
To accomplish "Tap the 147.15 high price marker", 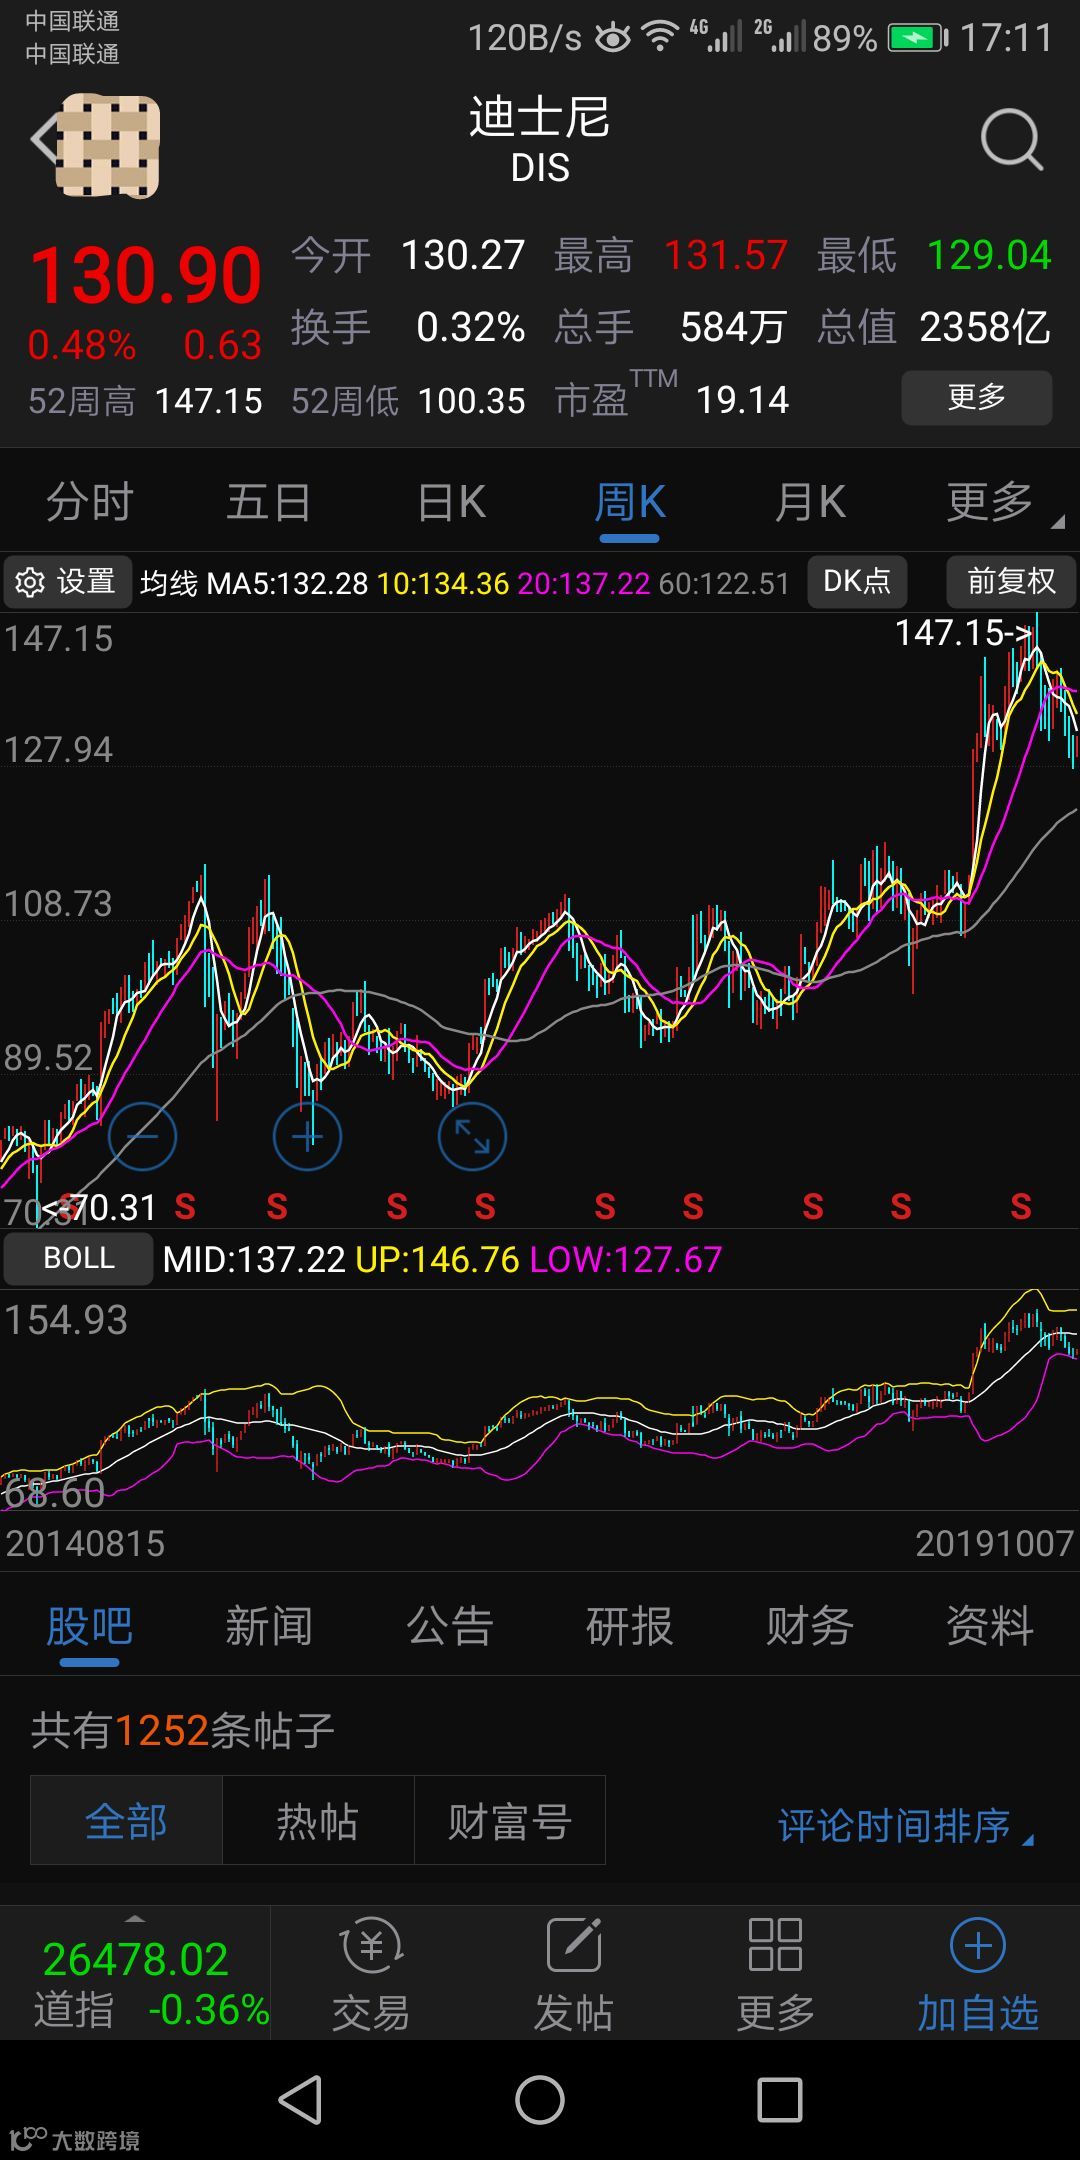I will [963, 633].
